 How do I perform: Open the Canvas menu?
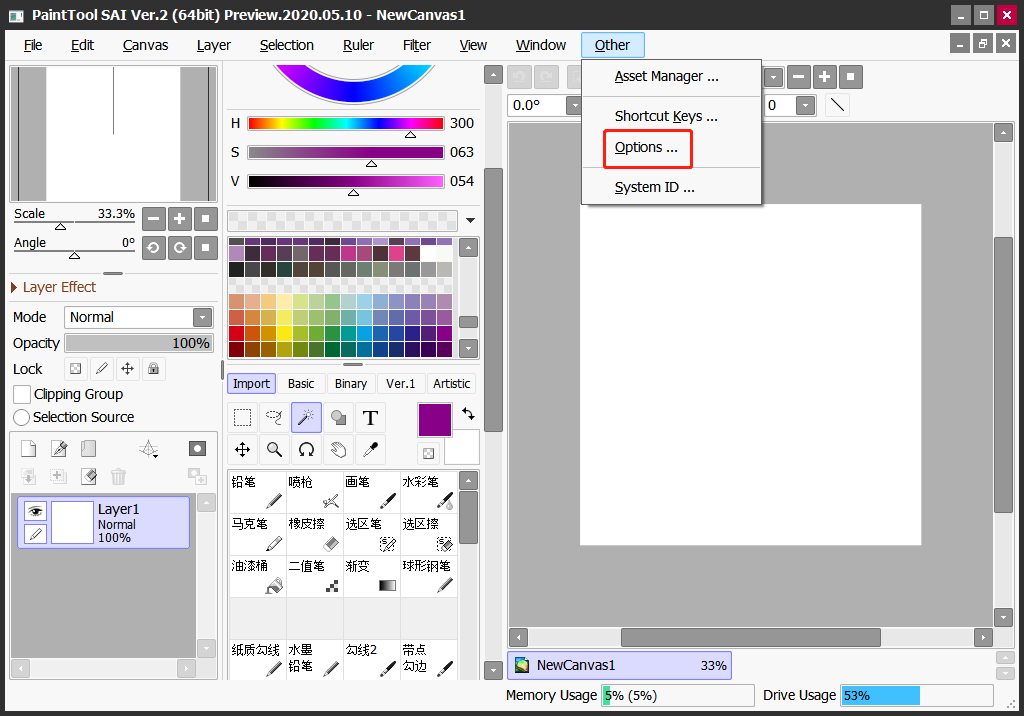[x=145, y=45]
